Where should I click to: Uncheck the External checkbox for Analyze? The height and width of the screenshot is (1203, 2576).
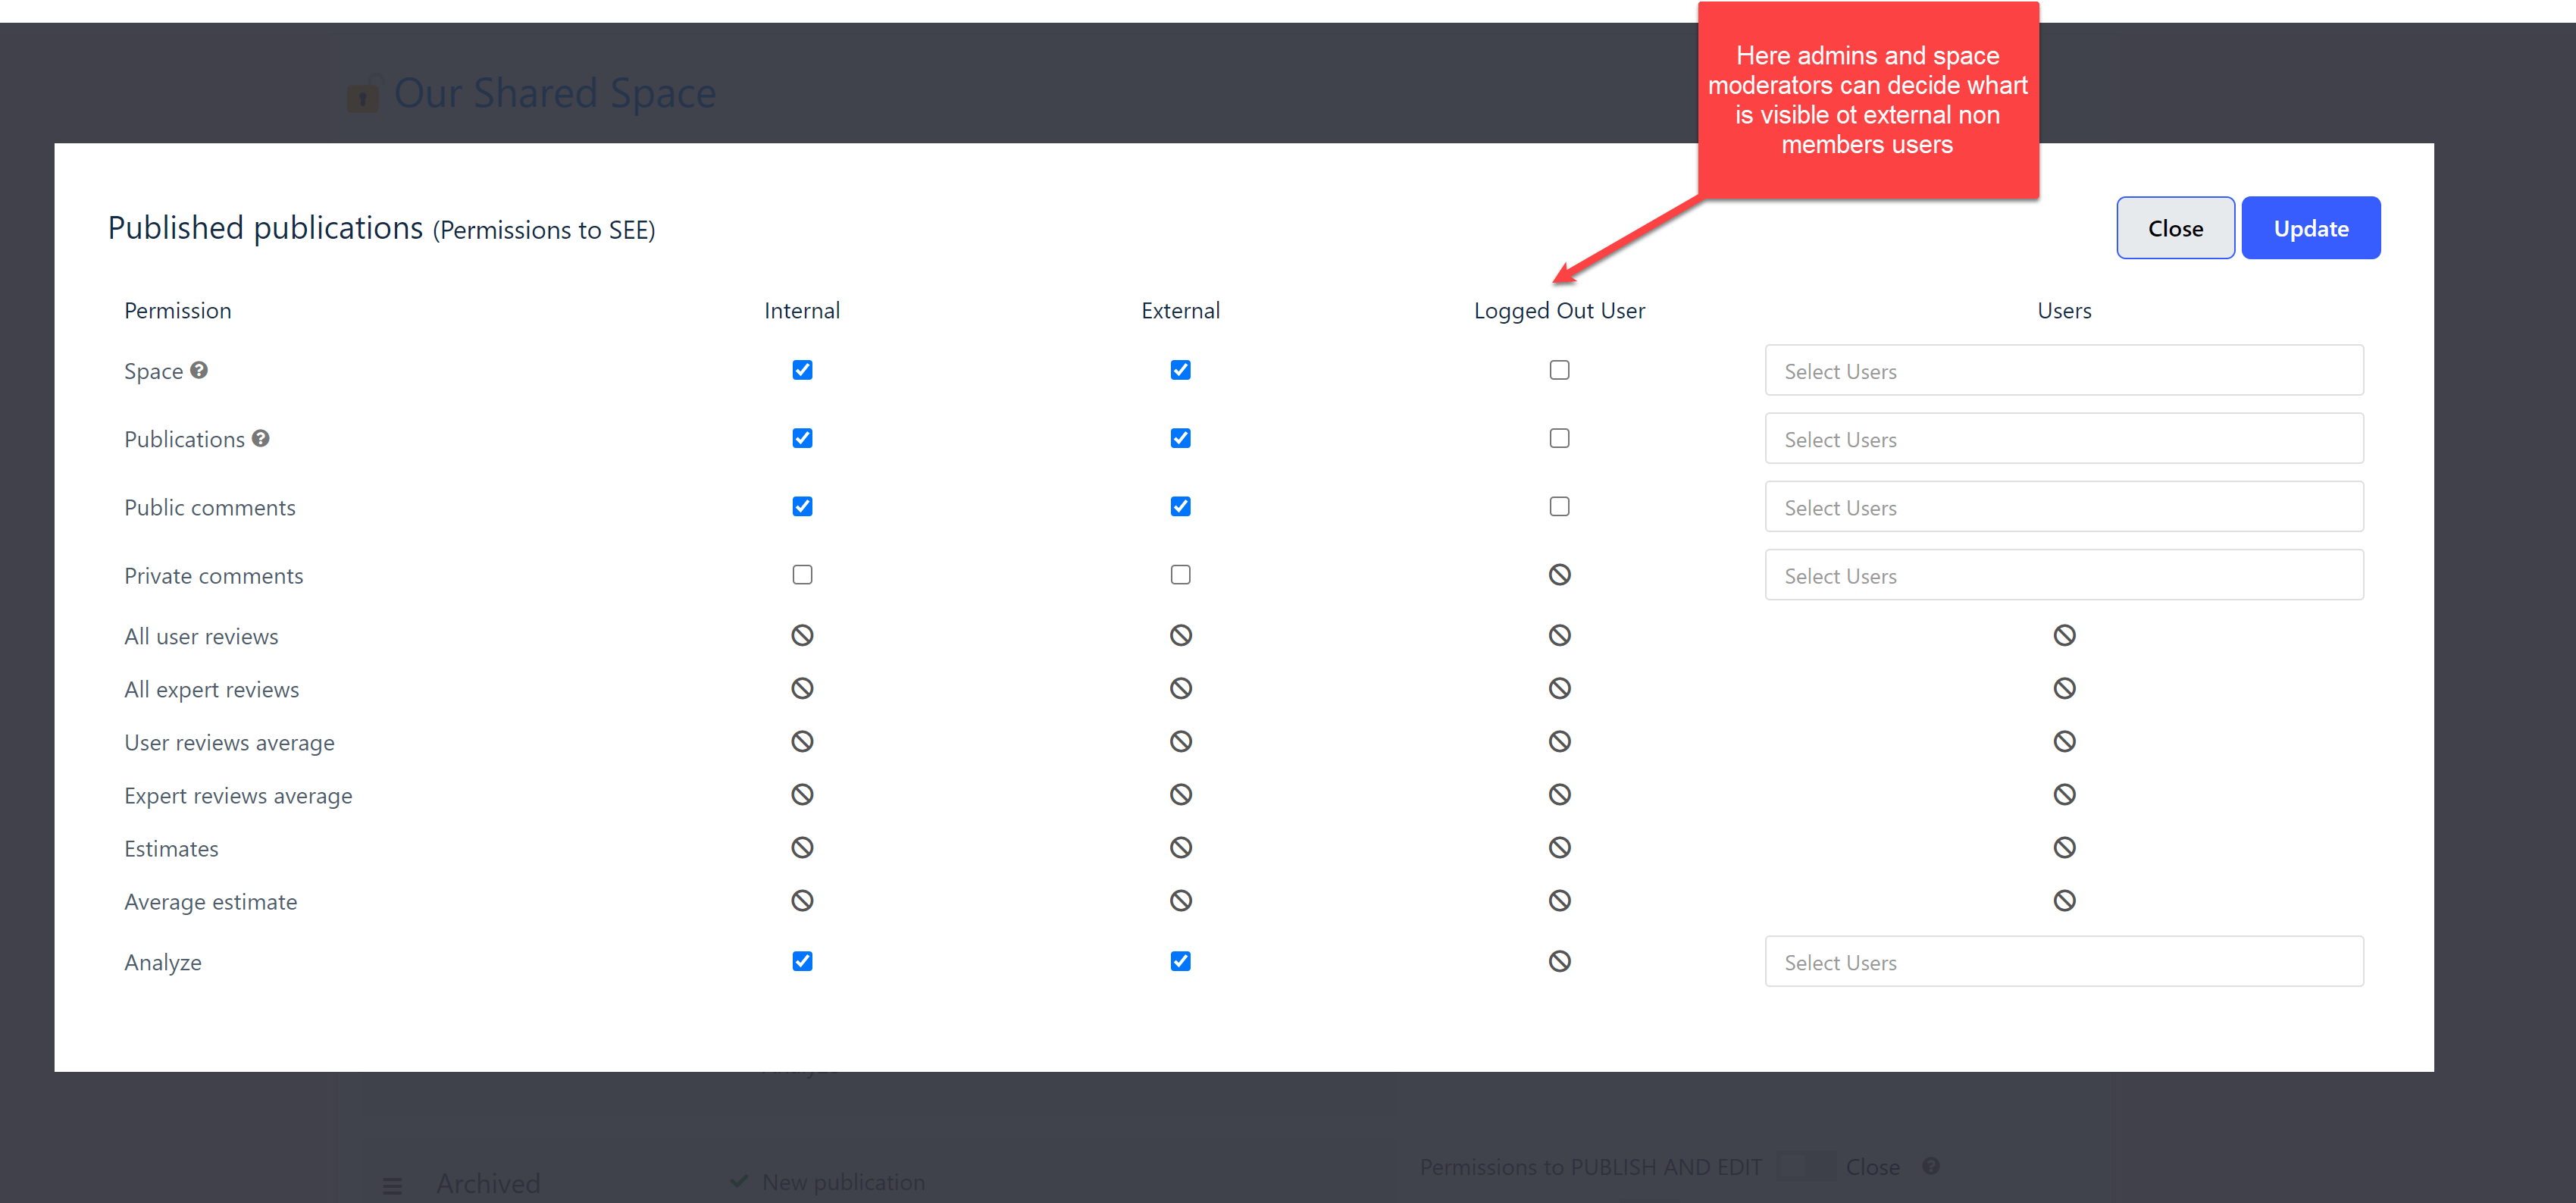(1180, 962)
